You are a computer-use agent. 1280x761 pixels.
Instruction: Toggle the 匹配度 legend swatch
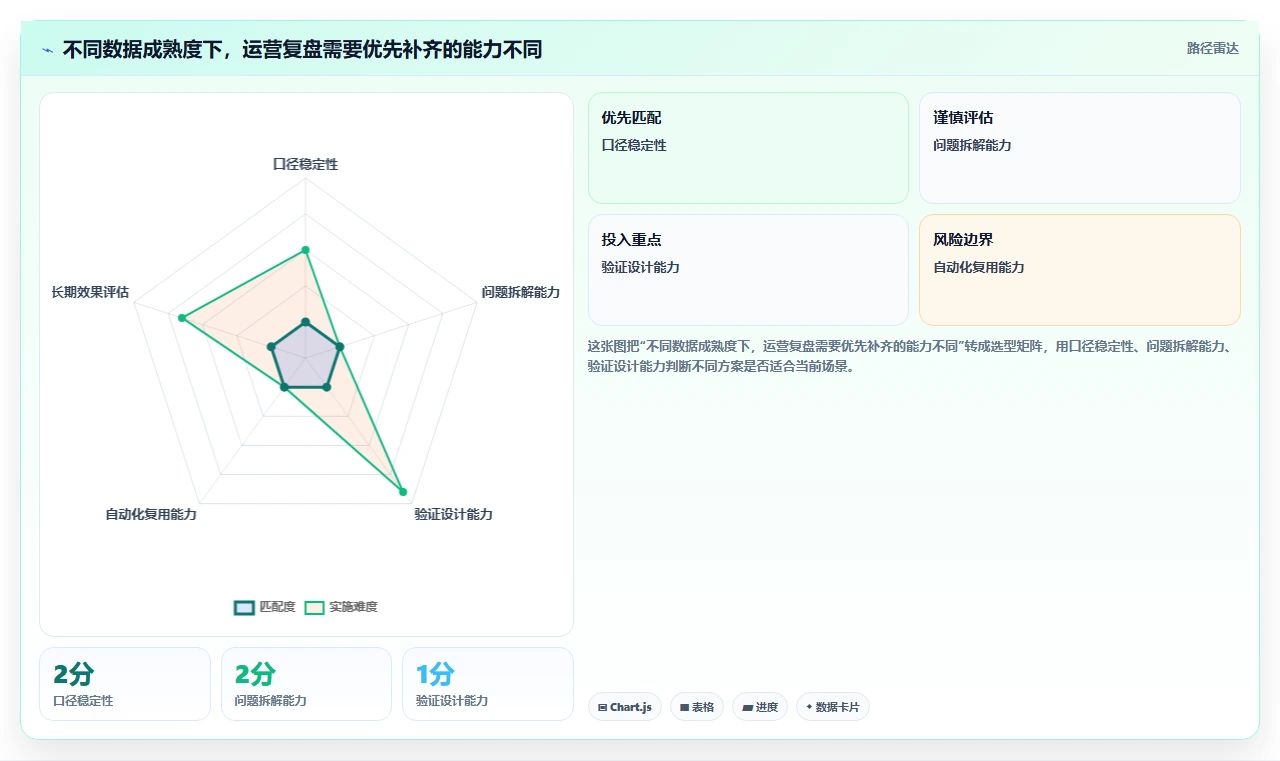point(245,607)
